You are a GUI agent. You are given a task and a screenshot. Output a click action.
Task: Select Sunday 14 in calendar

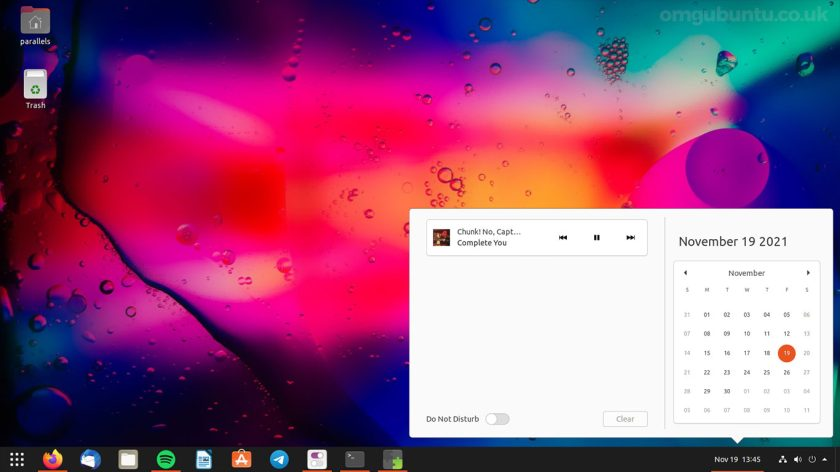point(687,353)
